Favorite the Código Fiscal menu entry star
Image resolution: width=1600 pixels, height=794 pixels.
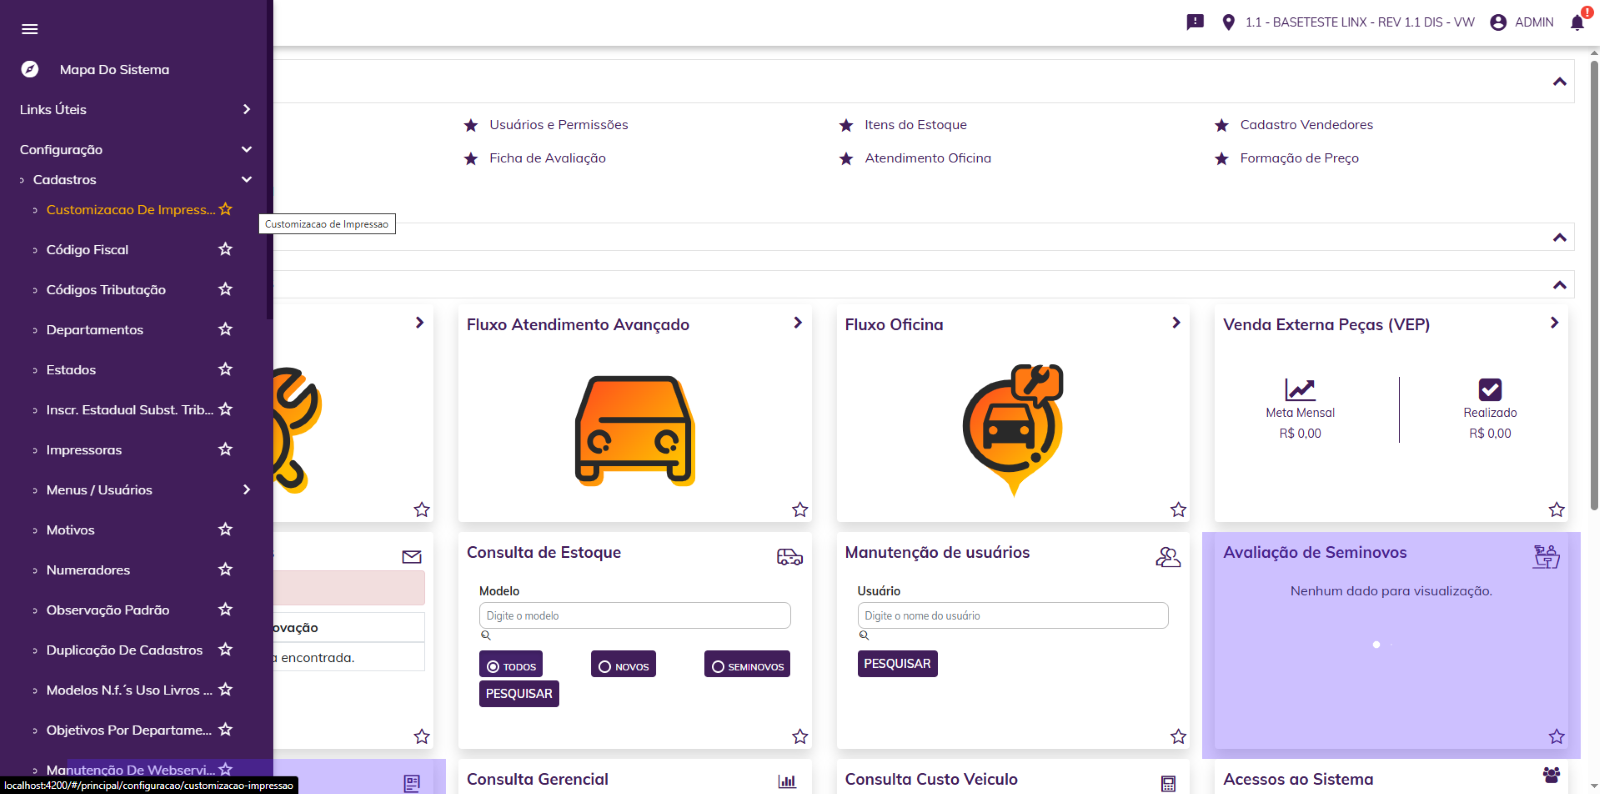coord(225,249)
